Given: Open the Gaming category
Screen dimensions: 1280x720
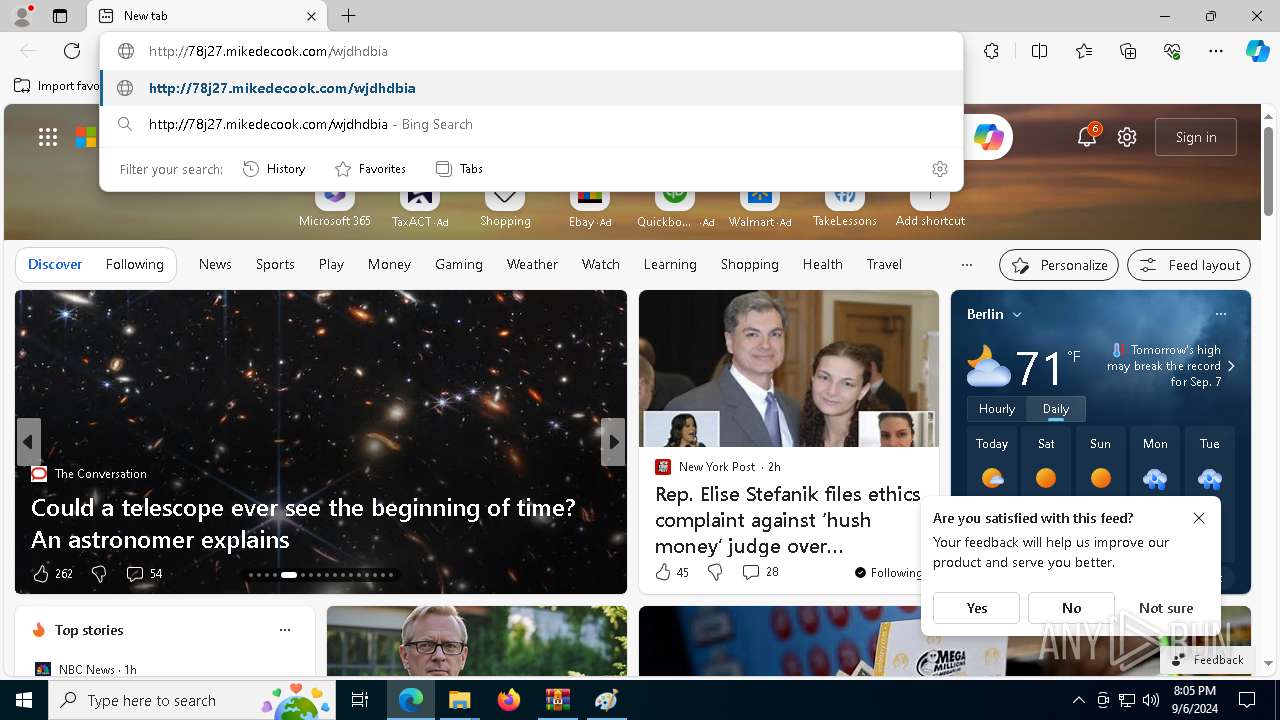Looking at the screenshot, I should [x=459, y=264].
